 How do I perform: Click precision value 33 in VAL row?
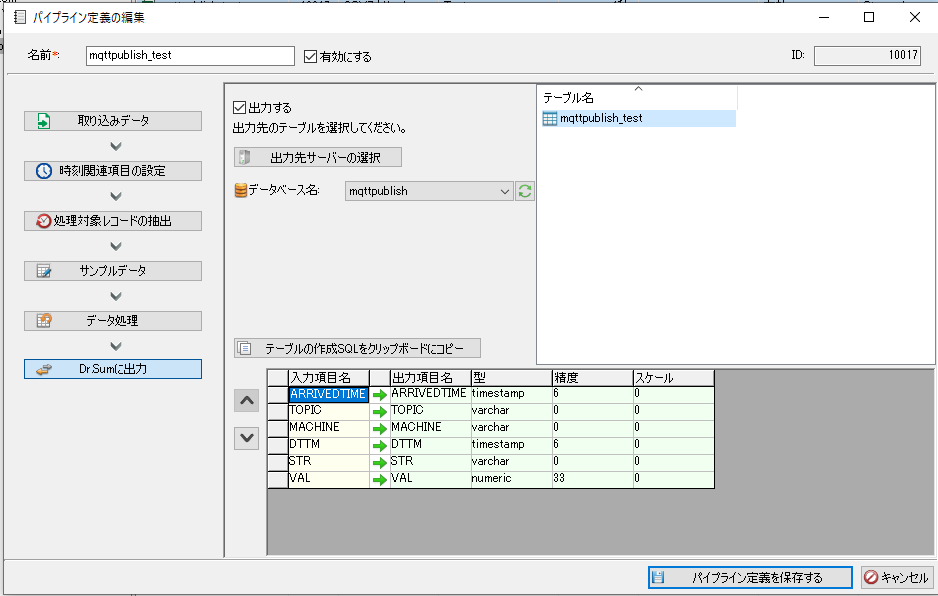(x=592, y=479)
